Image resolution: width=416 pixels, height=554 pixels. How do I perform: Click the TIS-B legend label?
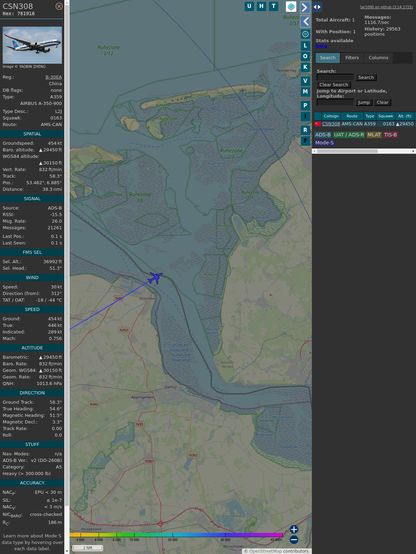[x=391, y=135]
